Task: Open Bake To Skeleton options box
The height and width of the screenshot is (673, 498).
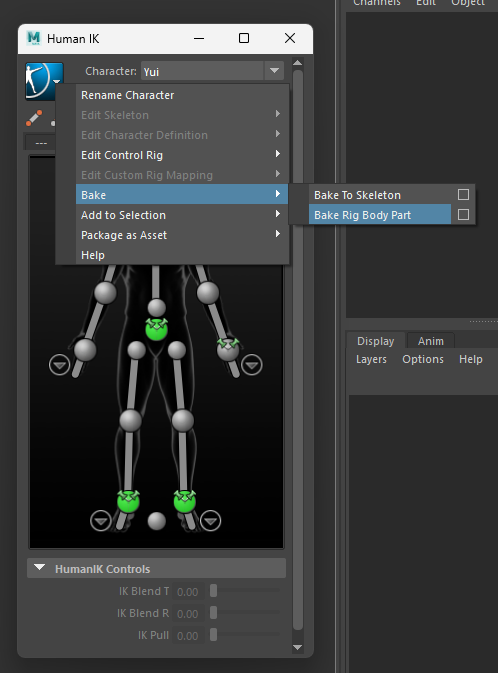Action: point(463,194)
